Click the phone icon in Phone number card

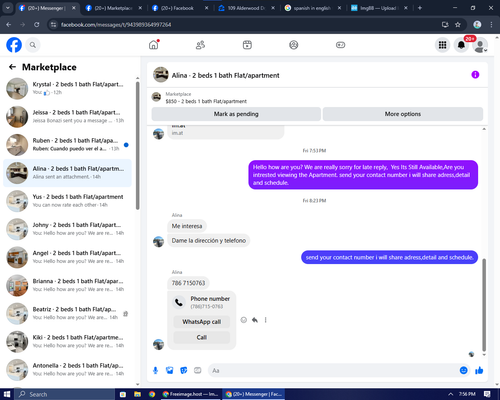click(179, 302)
